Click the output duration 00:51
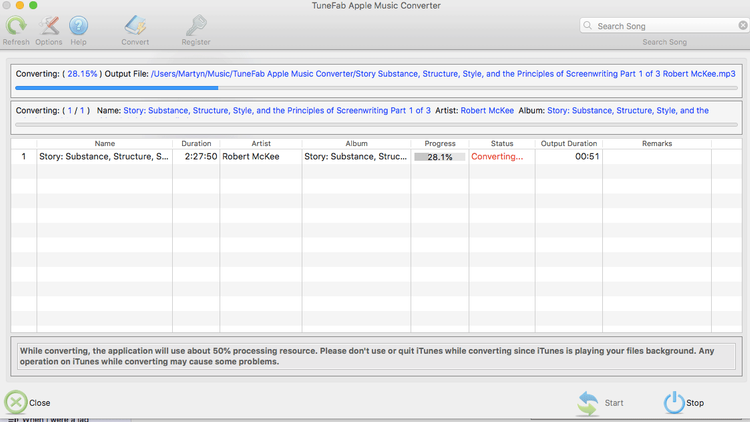Image resolution: width=750 pixels, height=422 pixels. point(587,156)
